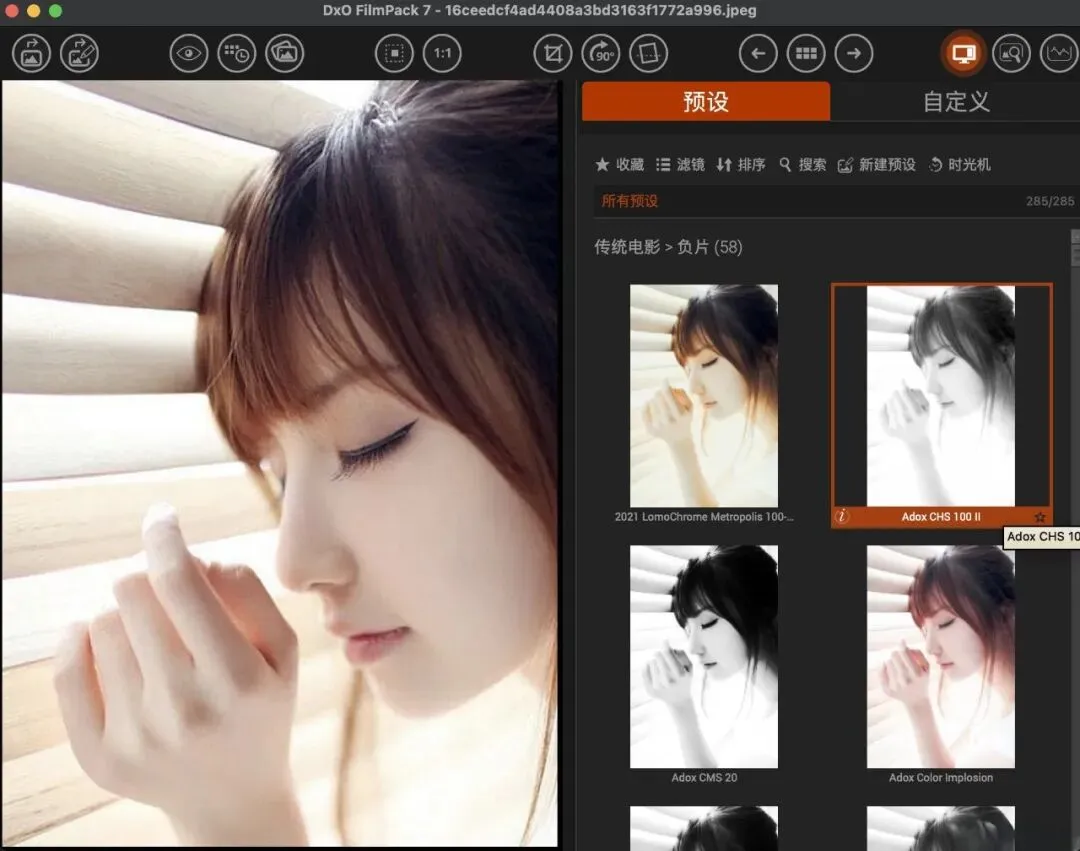Switch to 自定义 tab
The image size is (1080, 851).
(x=956, y=101)
